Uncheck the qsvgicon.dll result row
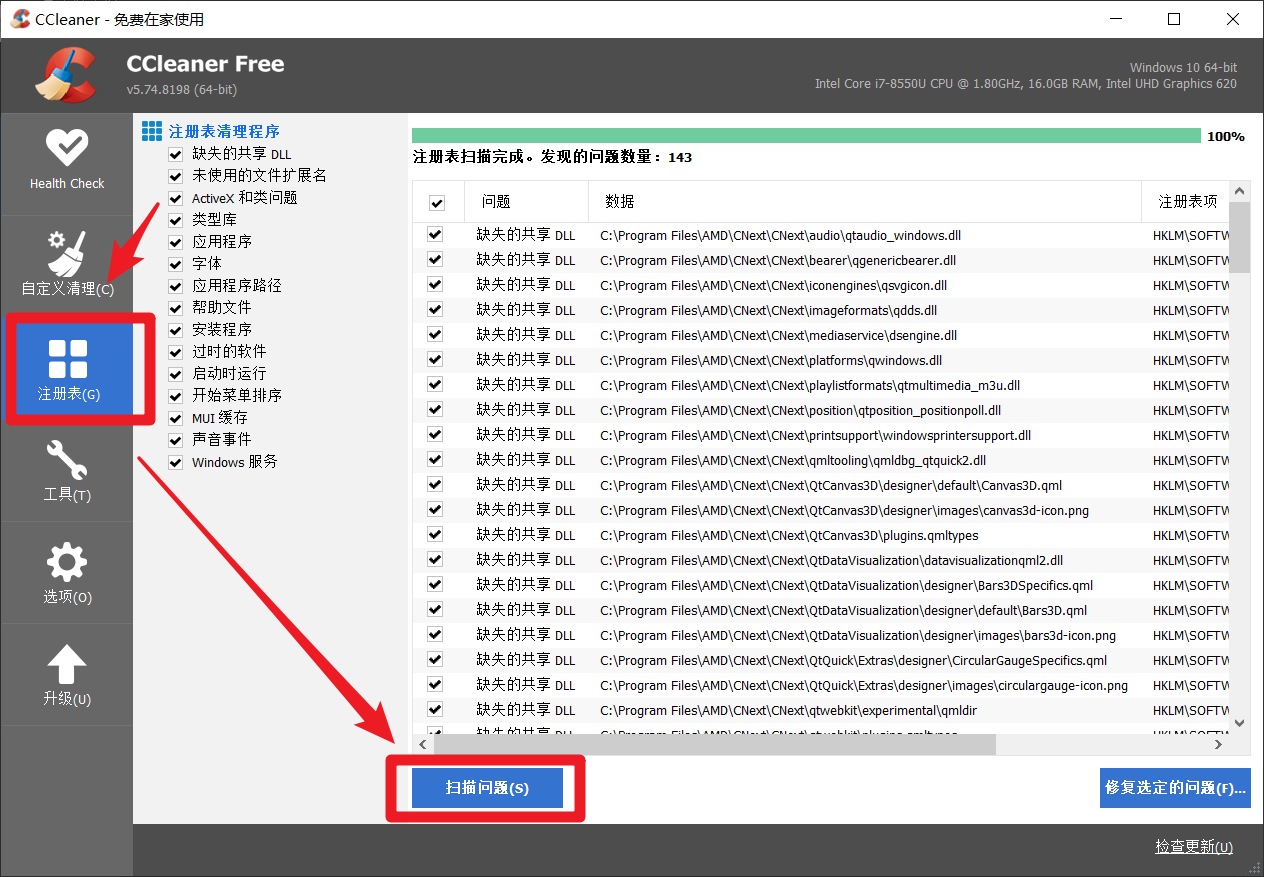Screen dimensions: 1264x877 pyautogui.click(x=435, y=285)
